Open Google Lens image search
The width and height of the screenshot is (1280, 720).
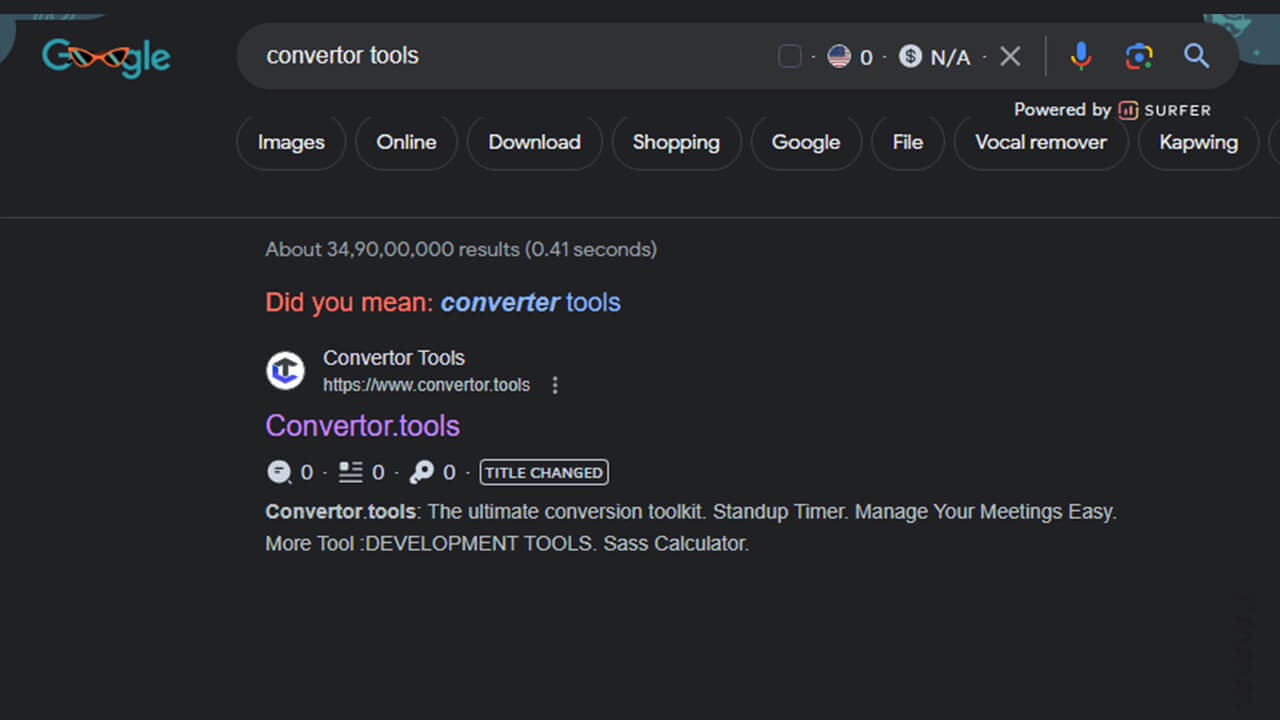[x=1139, y=56]
